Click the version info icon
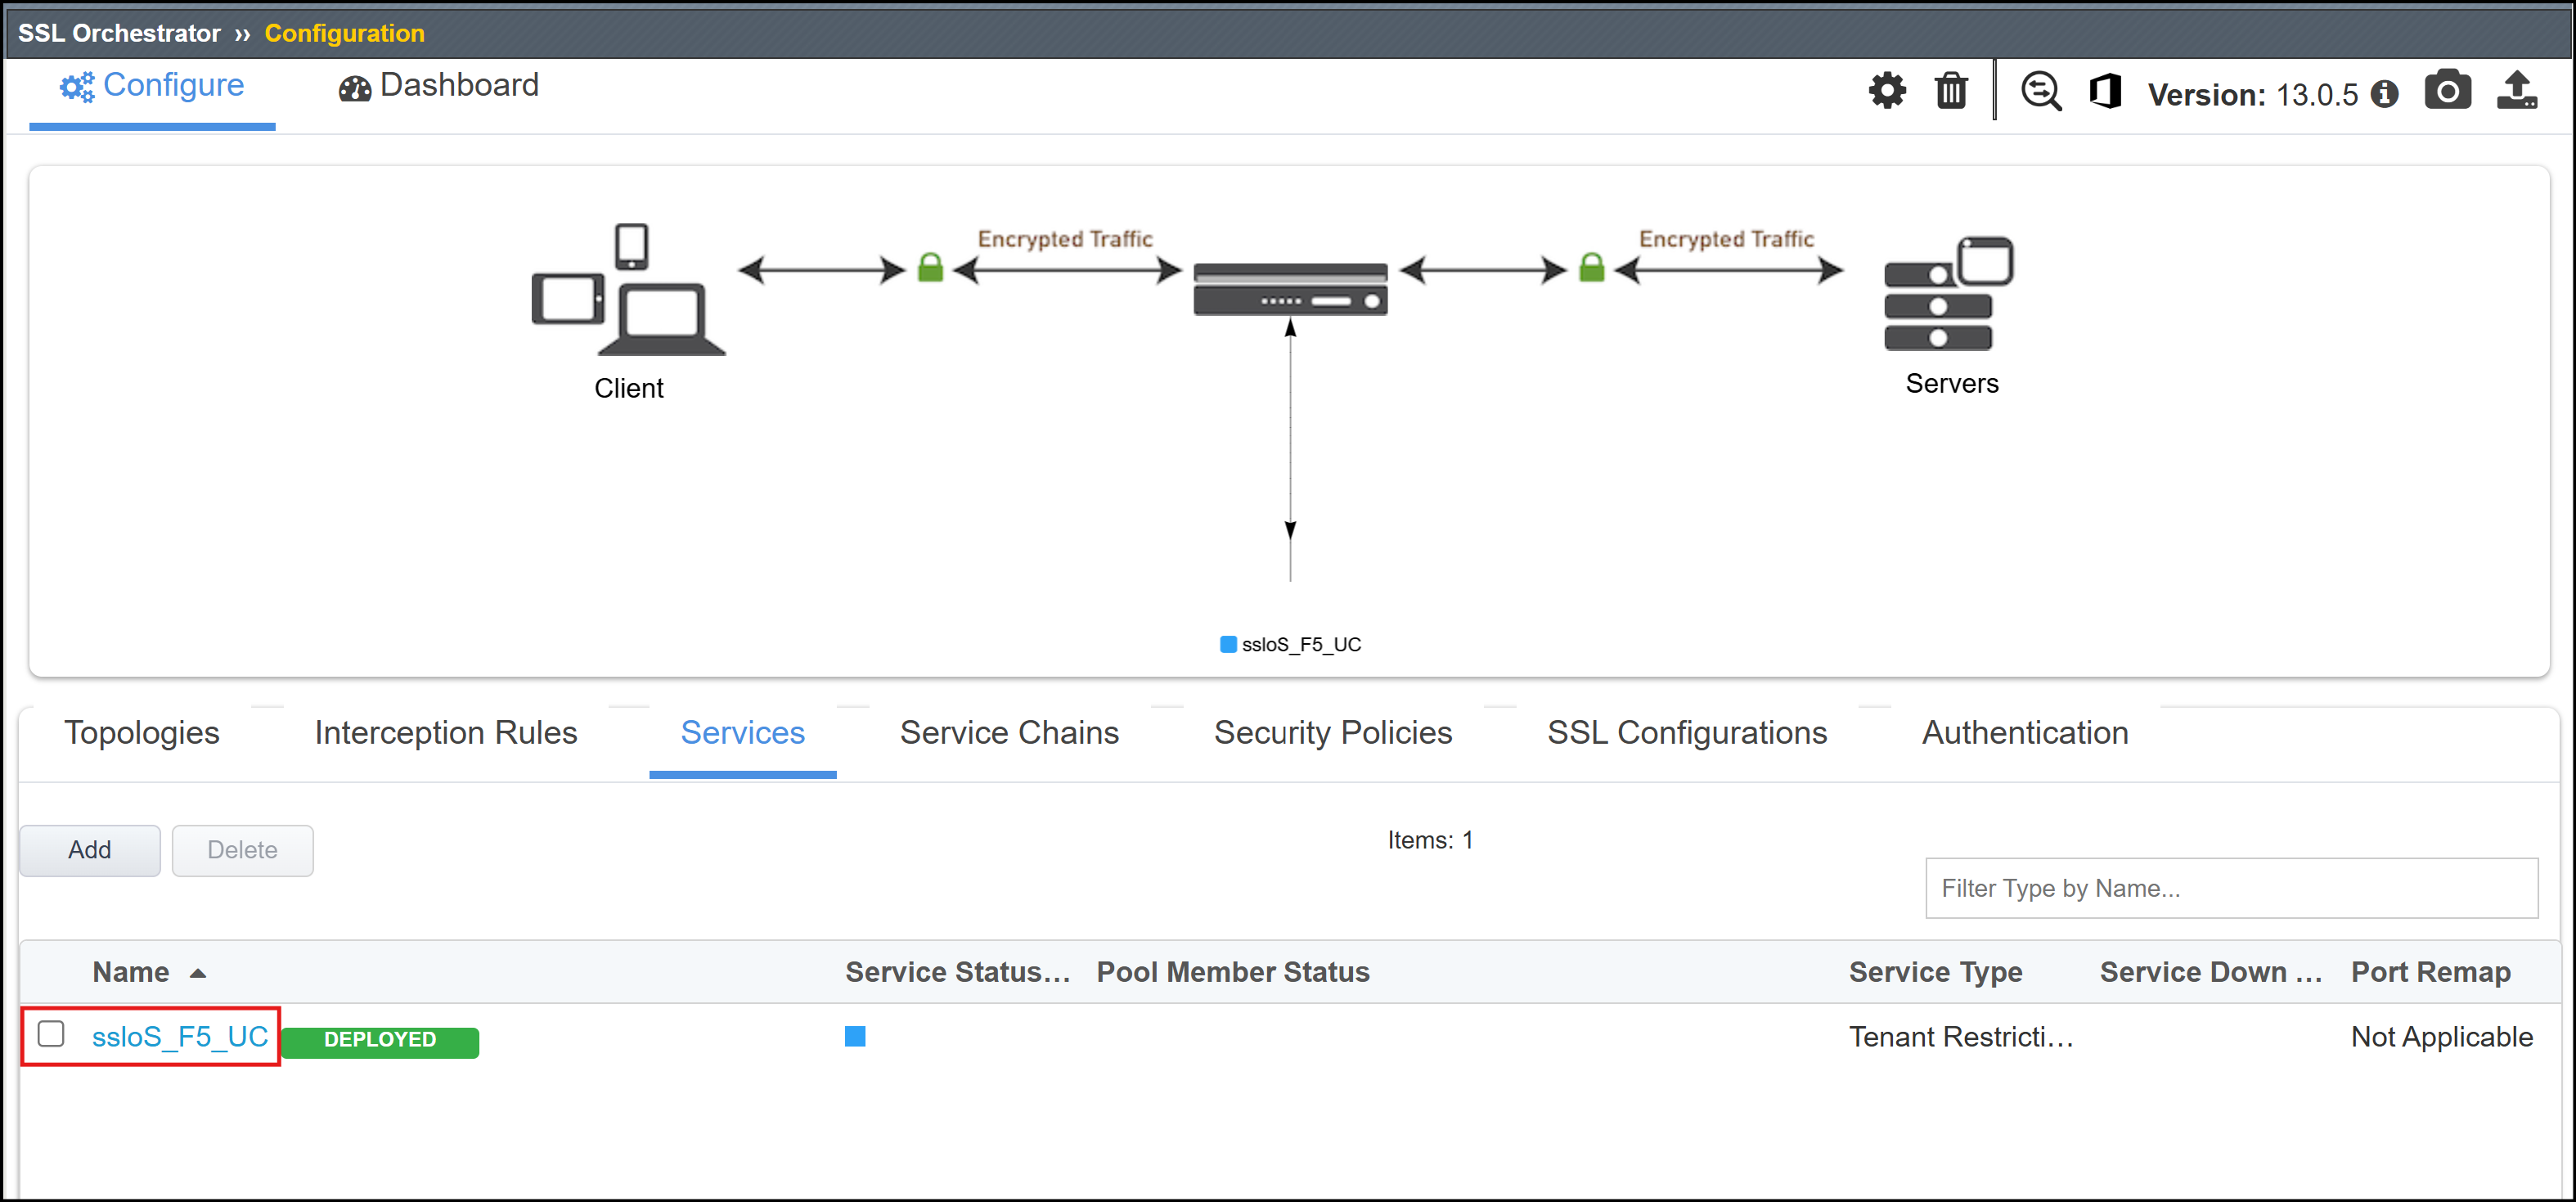Screen dimensions: 2576x1202 click(x=2384, y=94)
